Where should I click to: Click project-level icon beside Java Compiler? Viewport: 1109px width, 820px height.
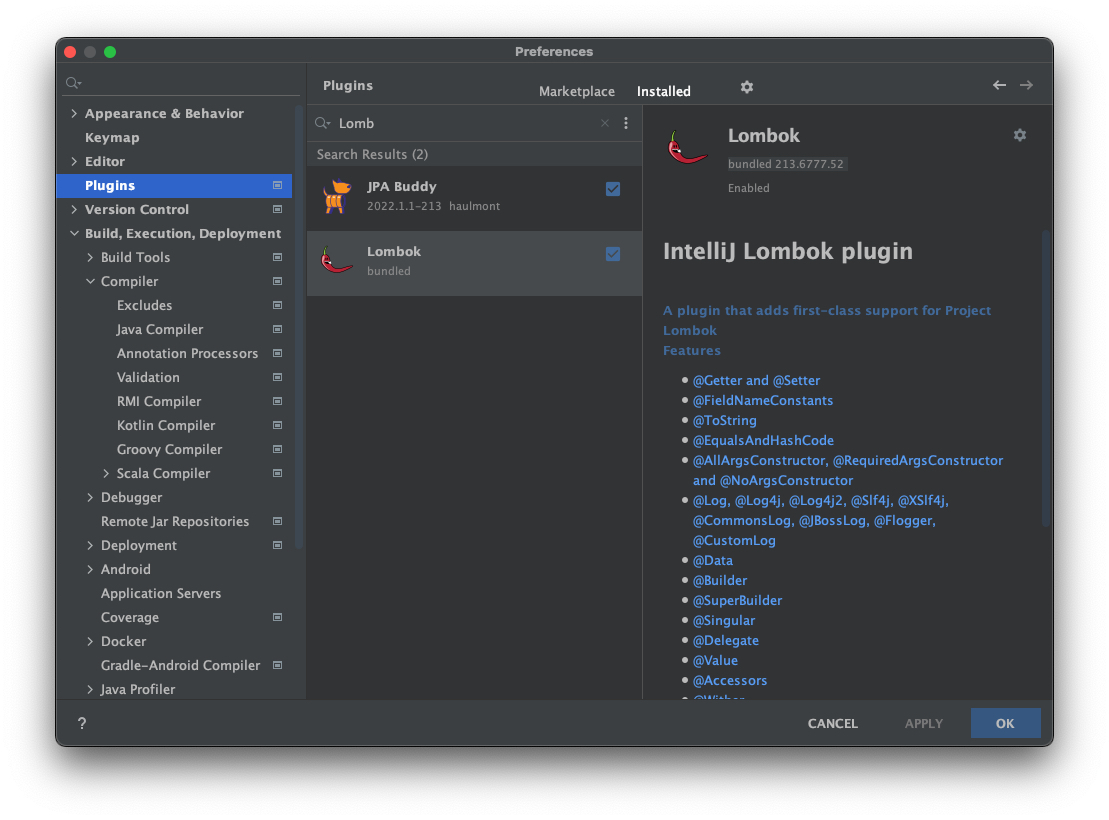click(277, 330)
